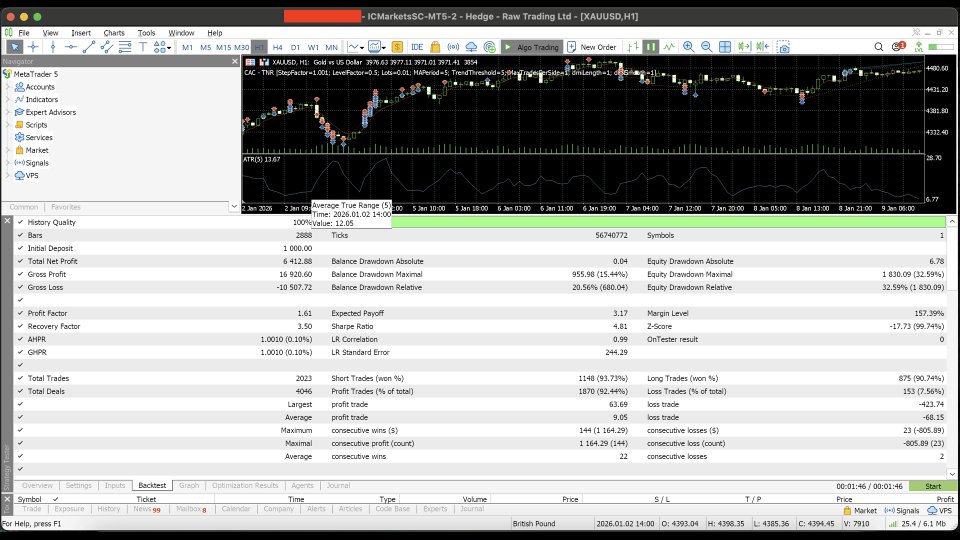Open the toolbar search magnifier

[879, 47]
